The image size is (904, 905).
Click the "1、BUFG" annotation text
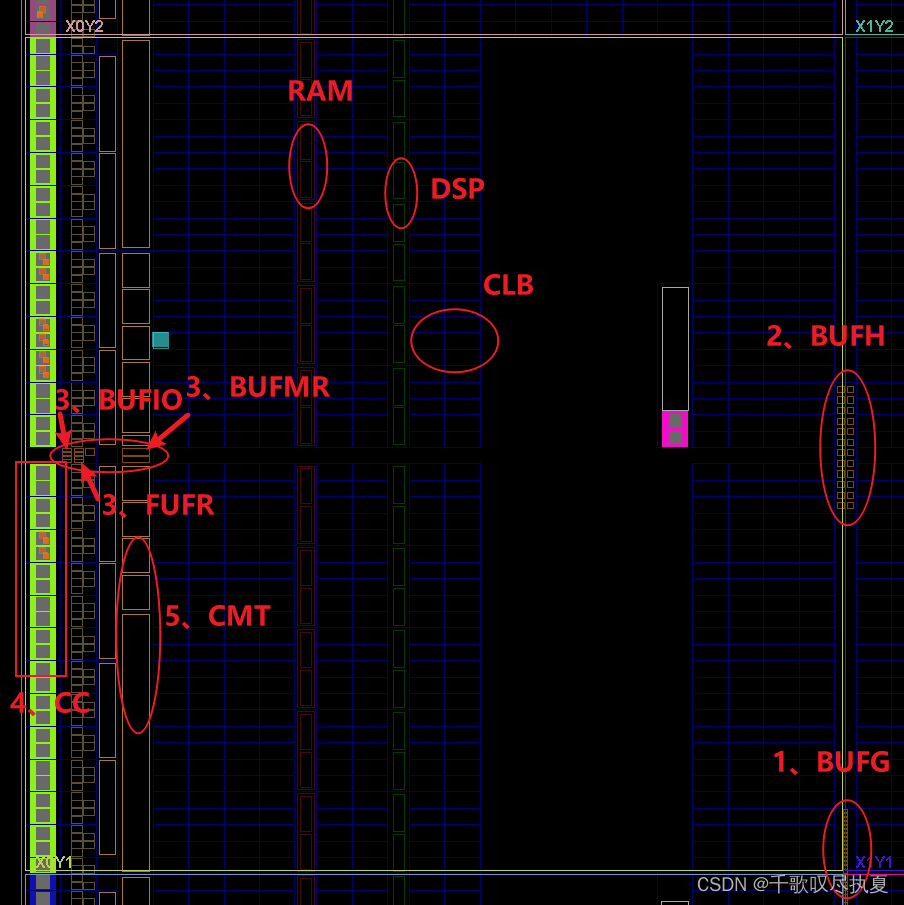tap(830, 762)
